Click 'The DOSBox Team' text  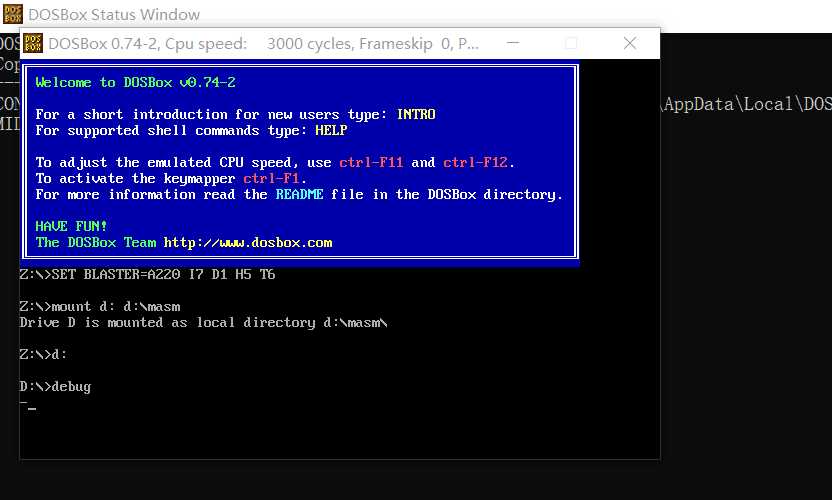(x=96, y=242)
